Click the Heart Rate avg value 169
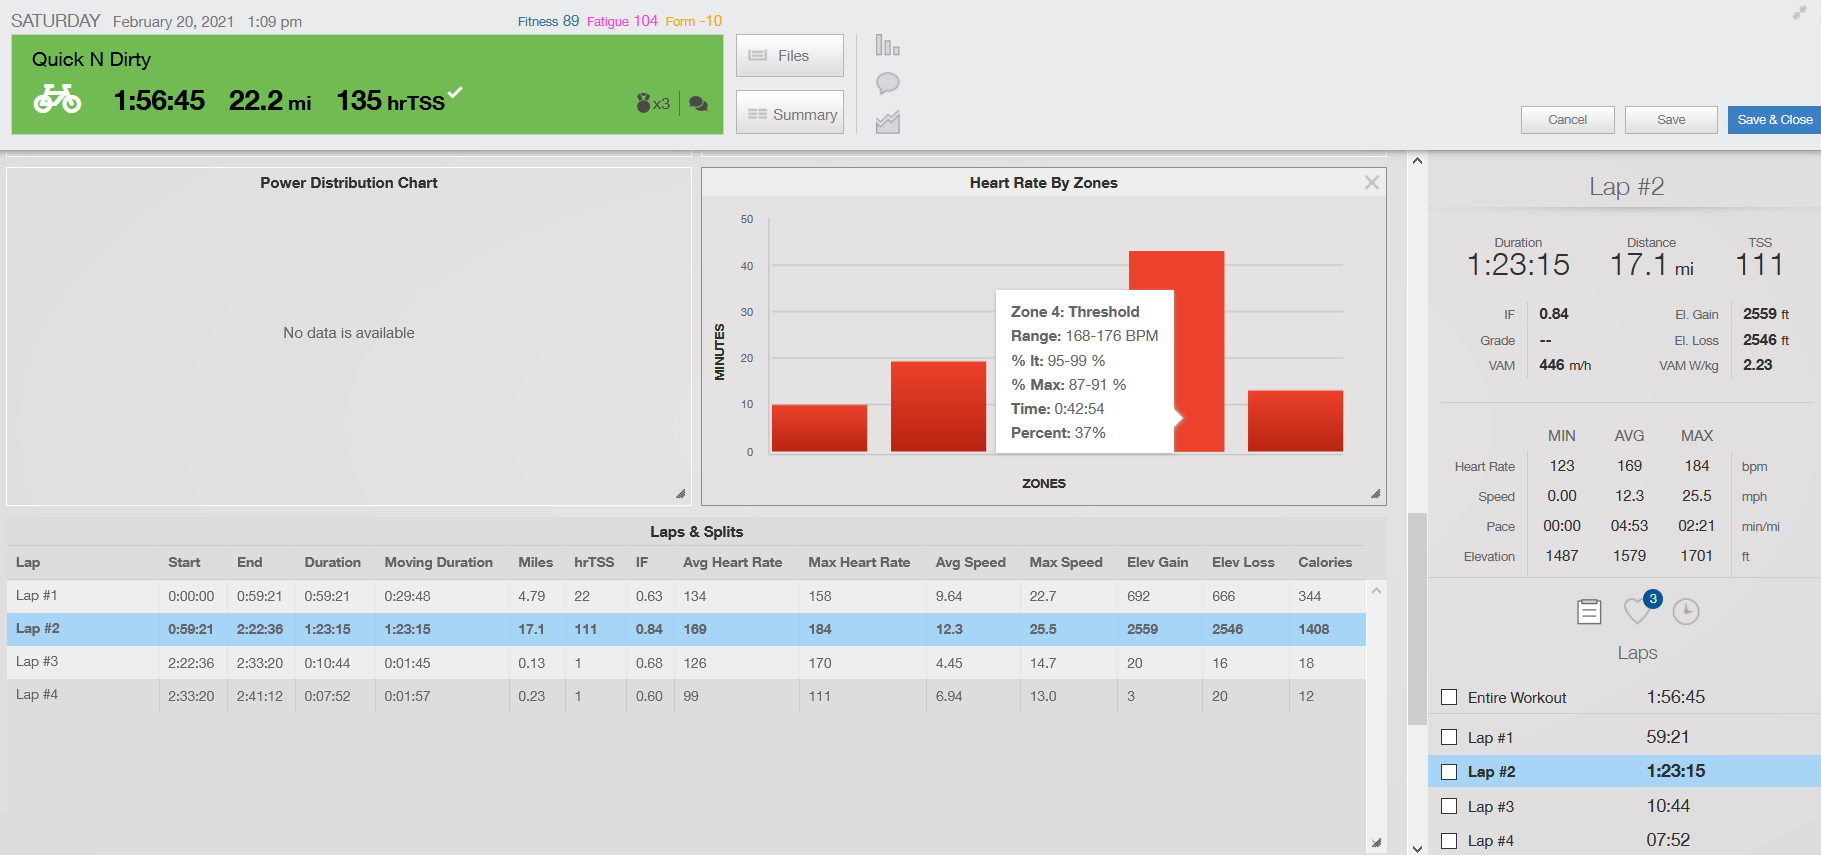 (1629, 466)
